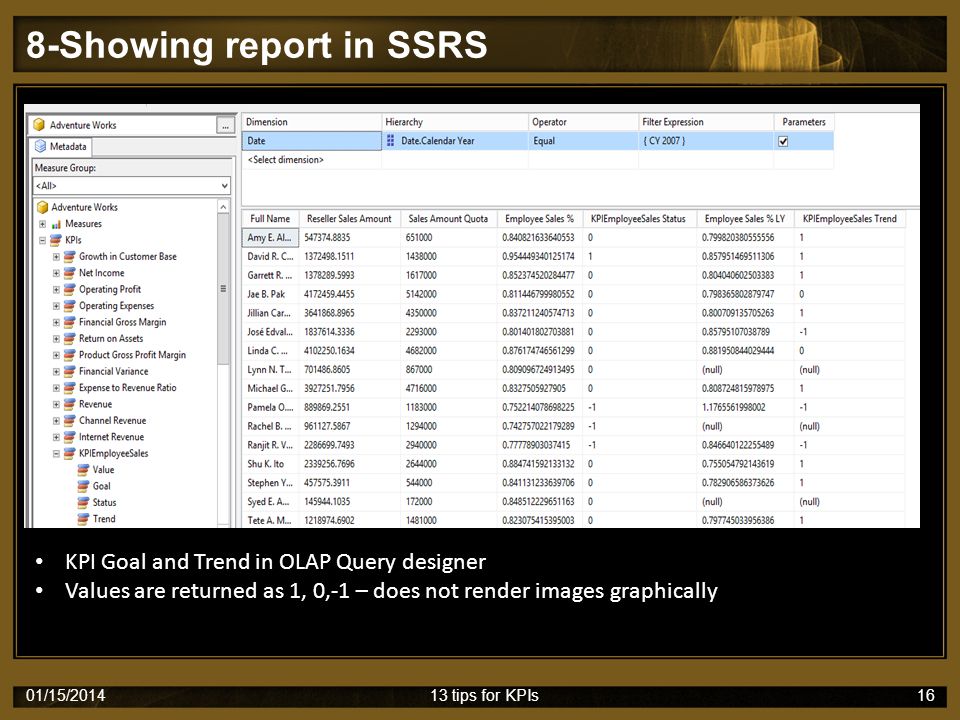This screenshot has height=720, width=960.
Task: Expand the Return on Assets KPI
Action: pyautogui.click(x=56, y=339)
